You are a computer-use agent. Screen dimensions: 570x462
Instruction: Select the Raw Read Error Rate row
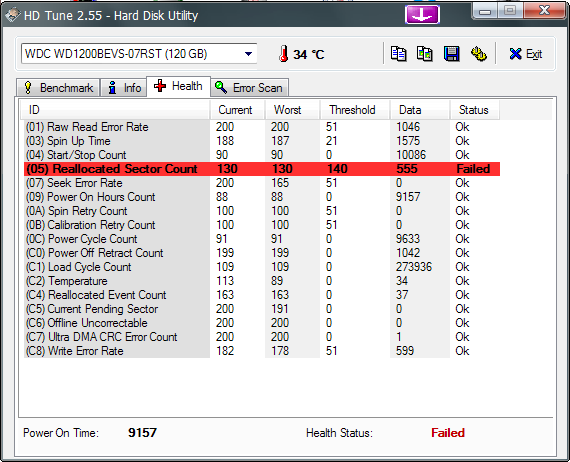point(262,127)
